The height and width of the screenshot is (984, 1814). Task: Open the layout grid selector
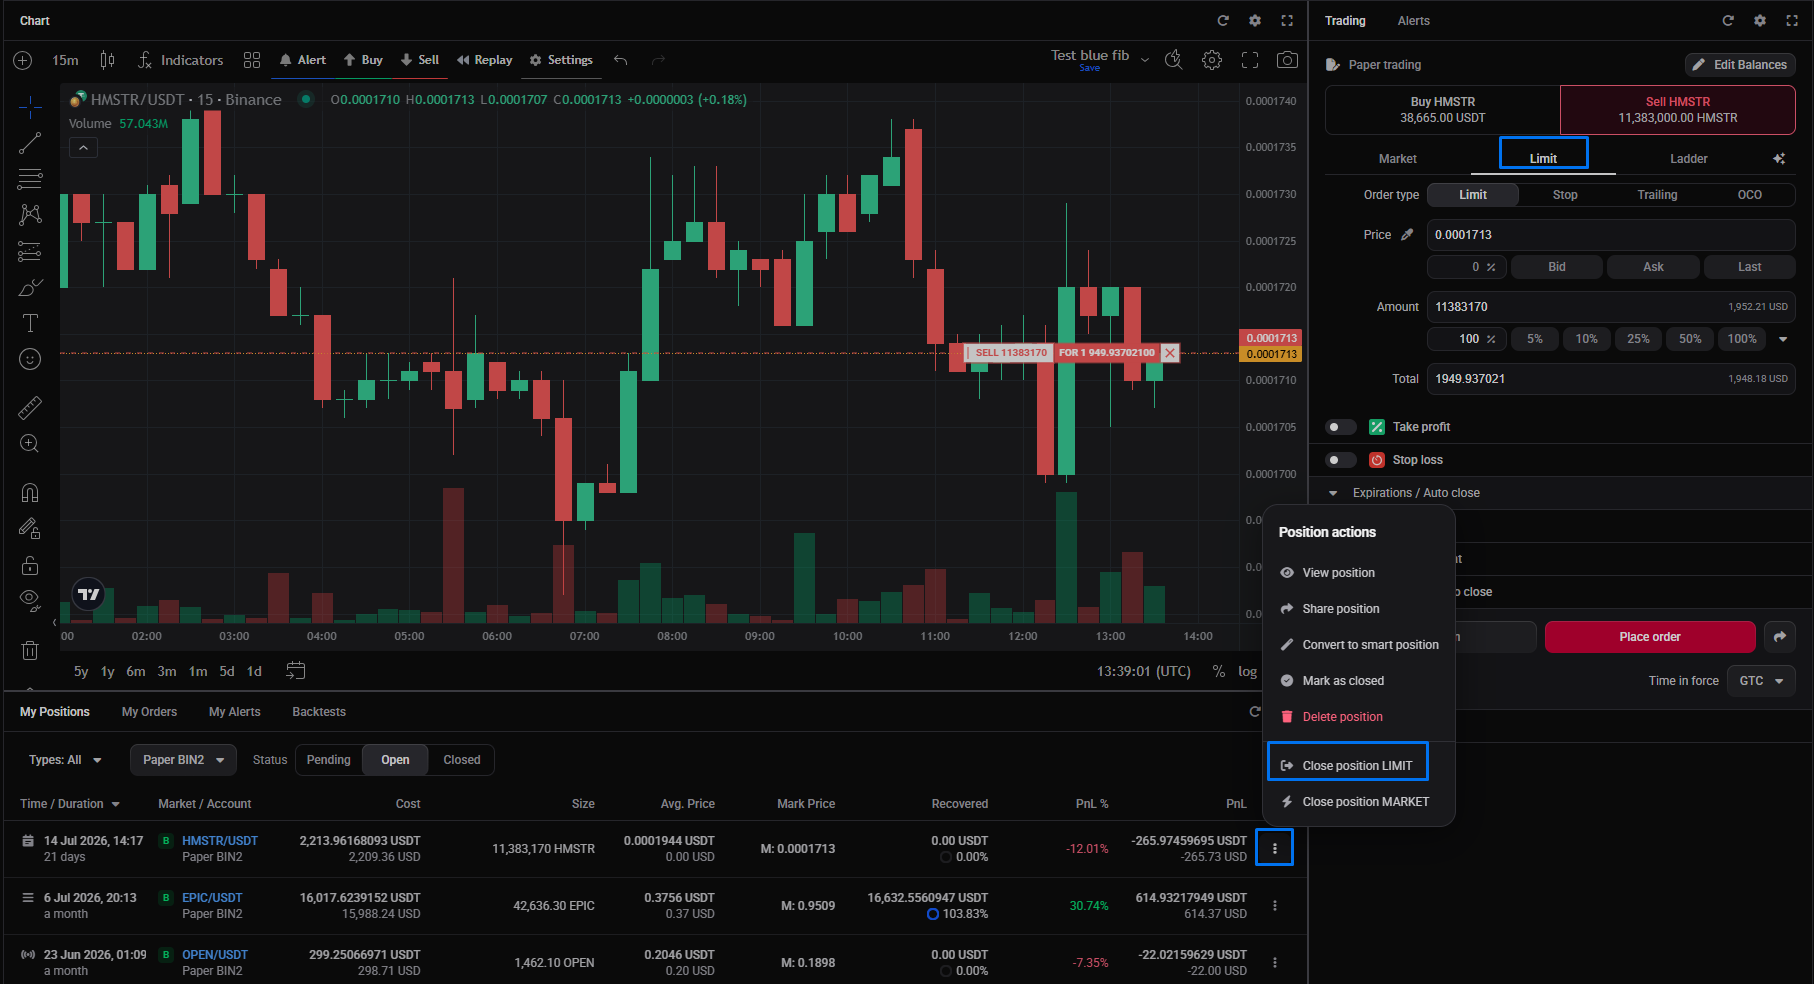[x=252, y=60]
